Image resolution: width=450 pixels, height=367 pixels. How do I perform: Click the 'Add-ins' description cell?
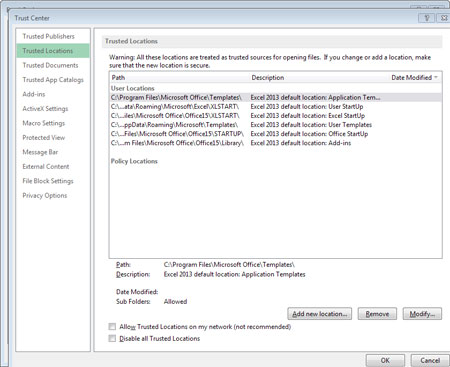[301, 143]
